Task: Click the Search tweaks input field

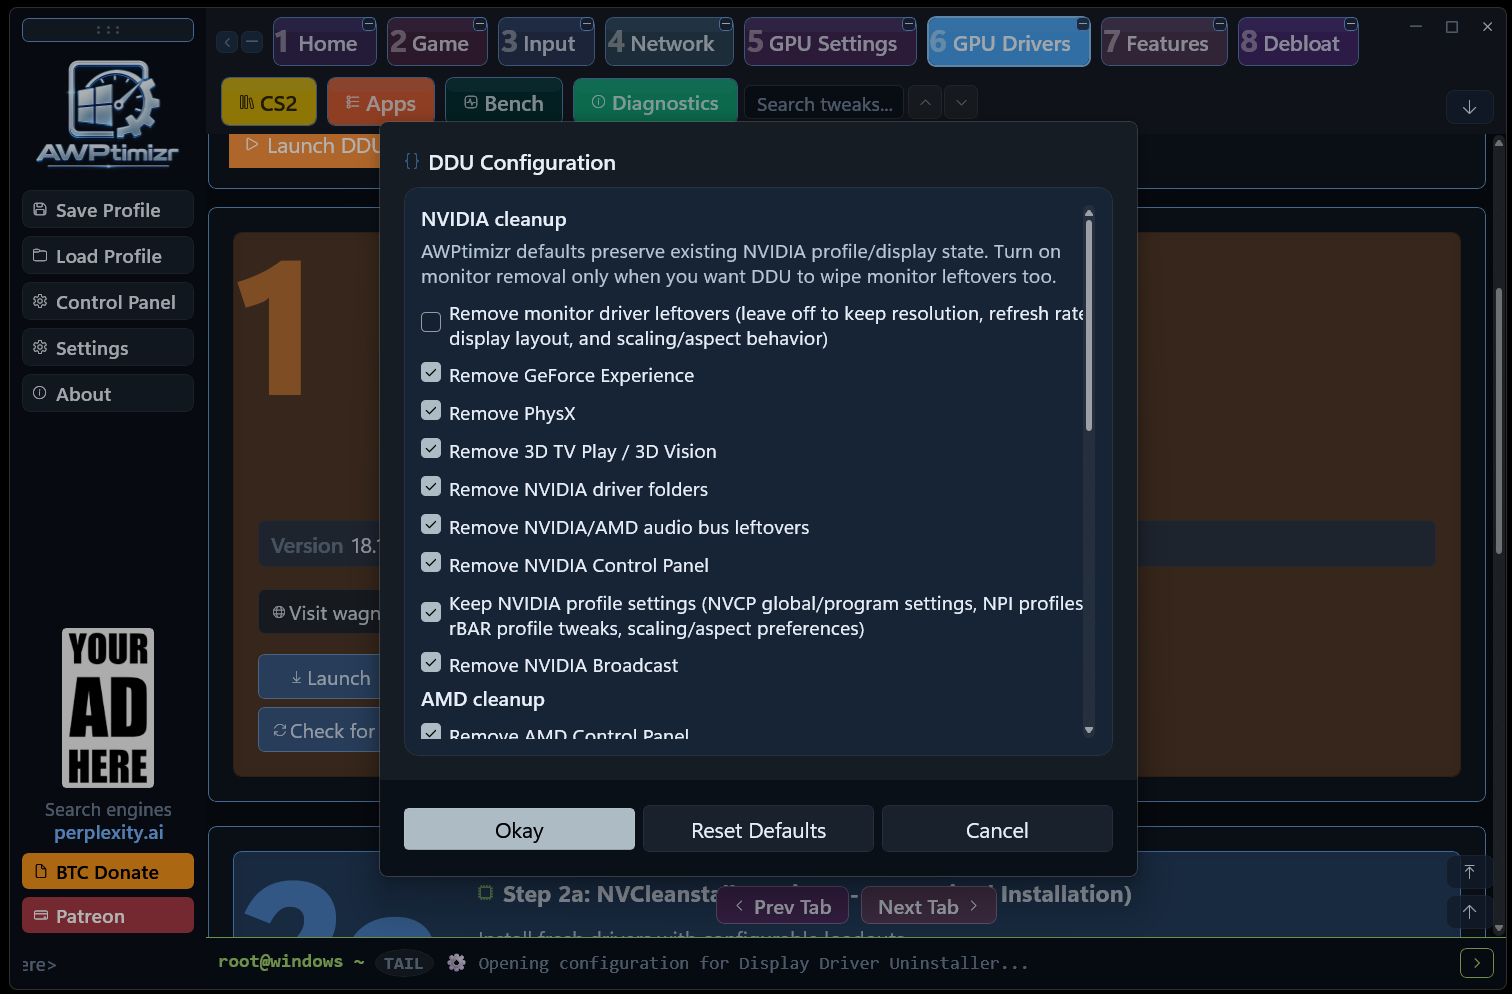Action: (824, 104)
